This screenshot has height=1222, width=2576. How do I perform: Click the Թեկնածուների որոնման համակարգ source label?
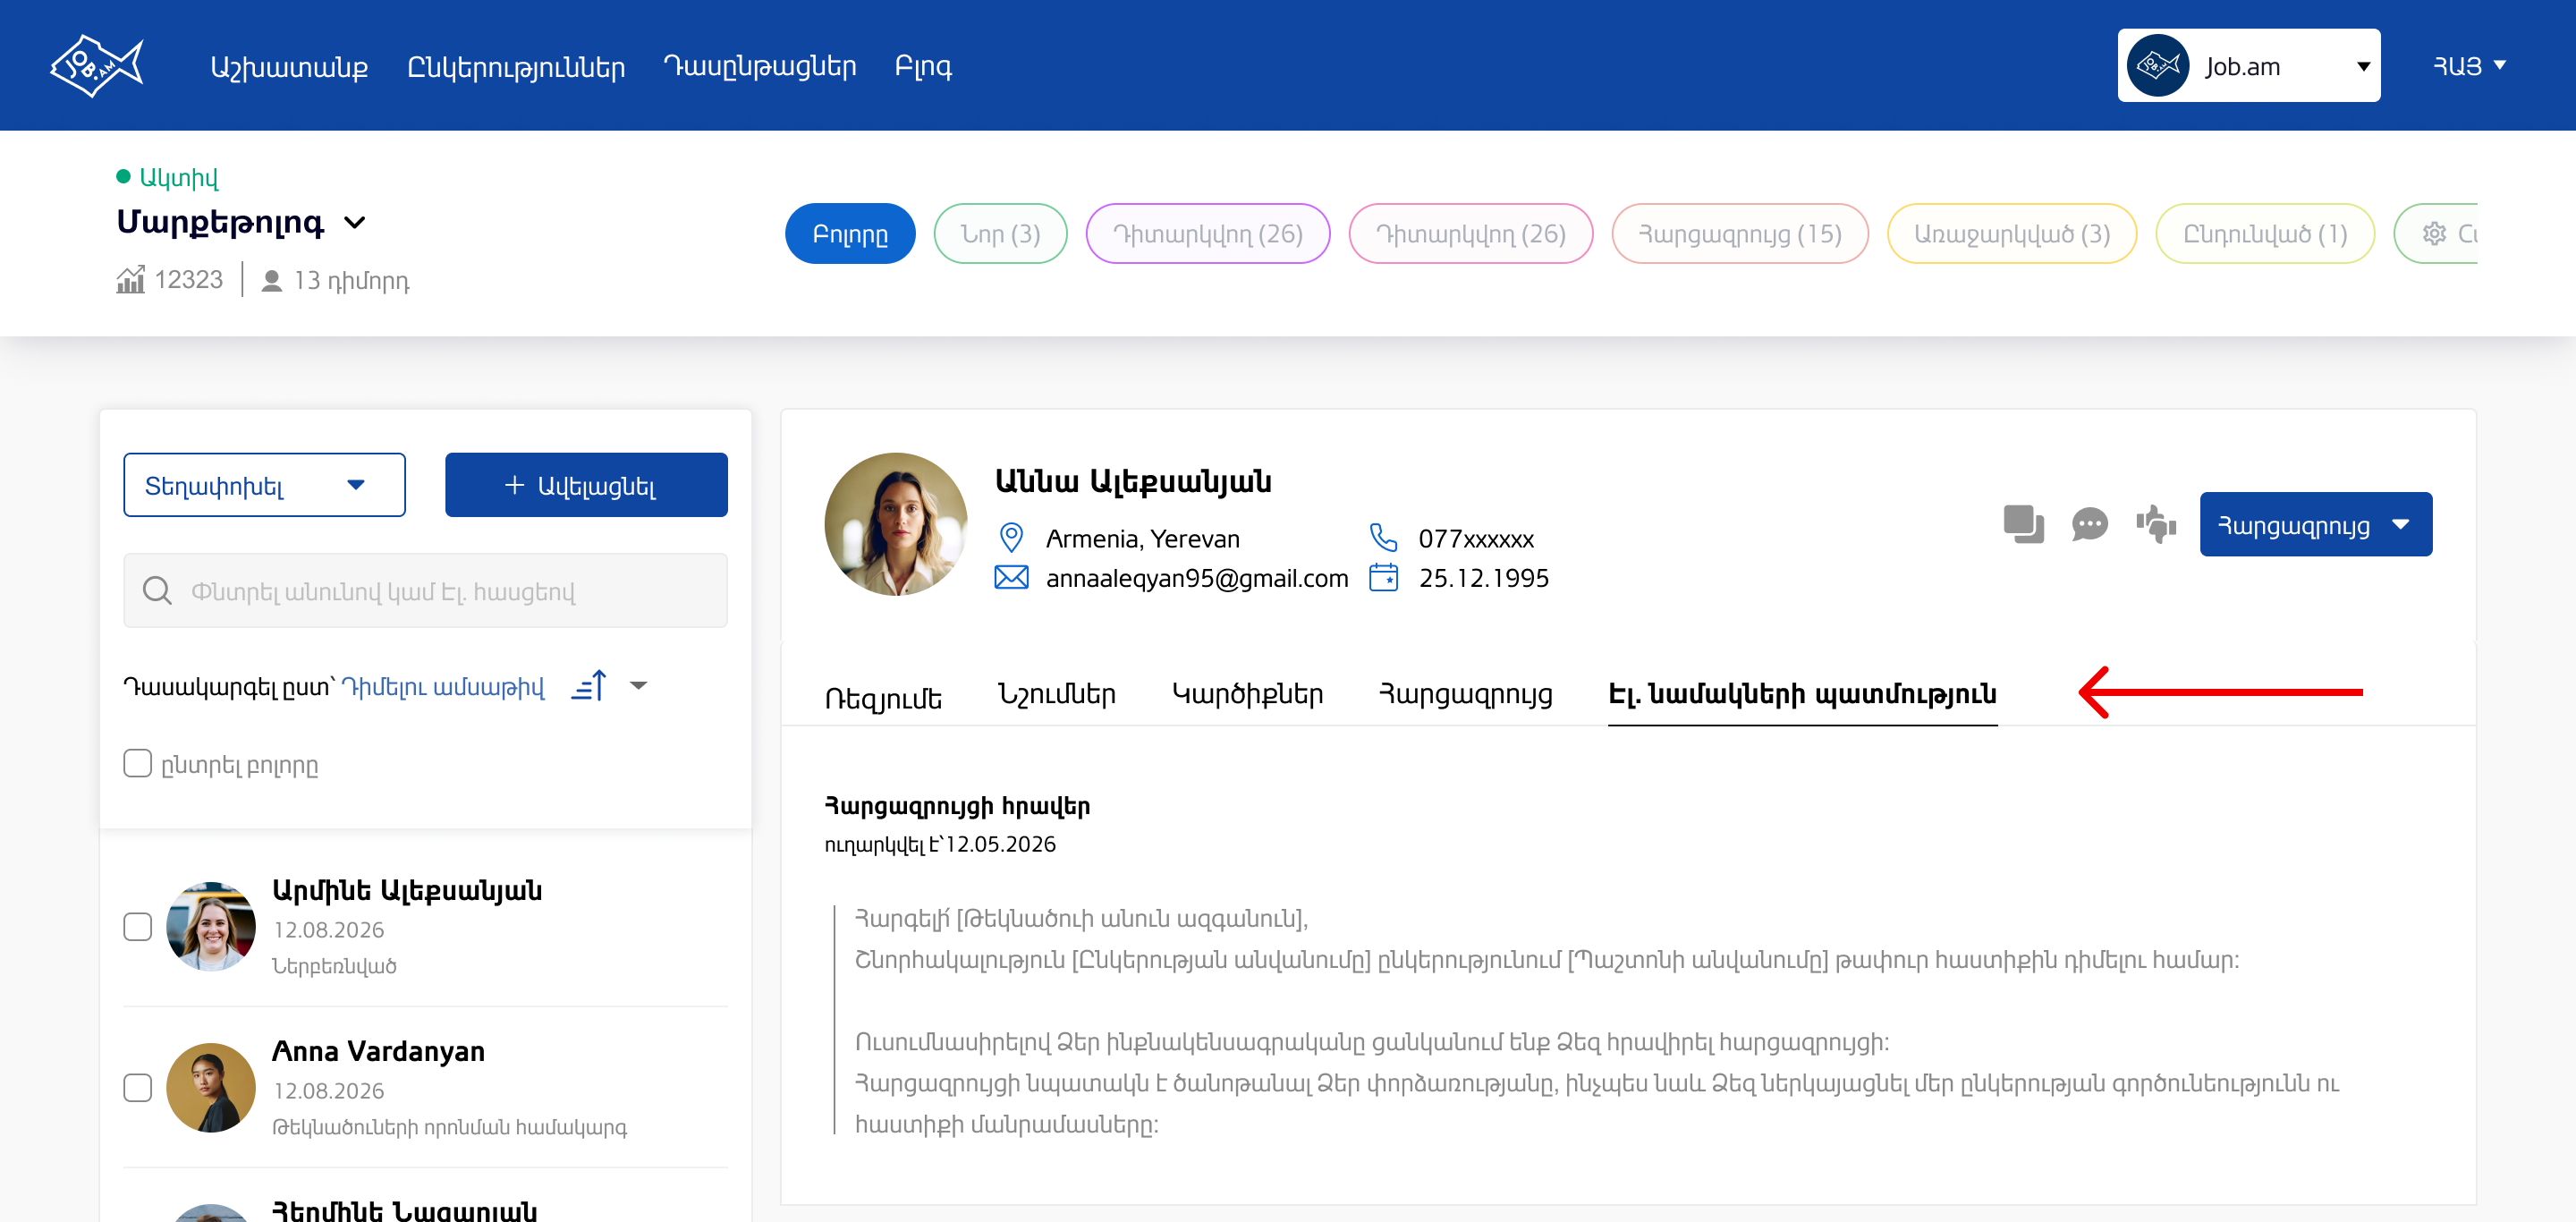[x=450, y=1127]
